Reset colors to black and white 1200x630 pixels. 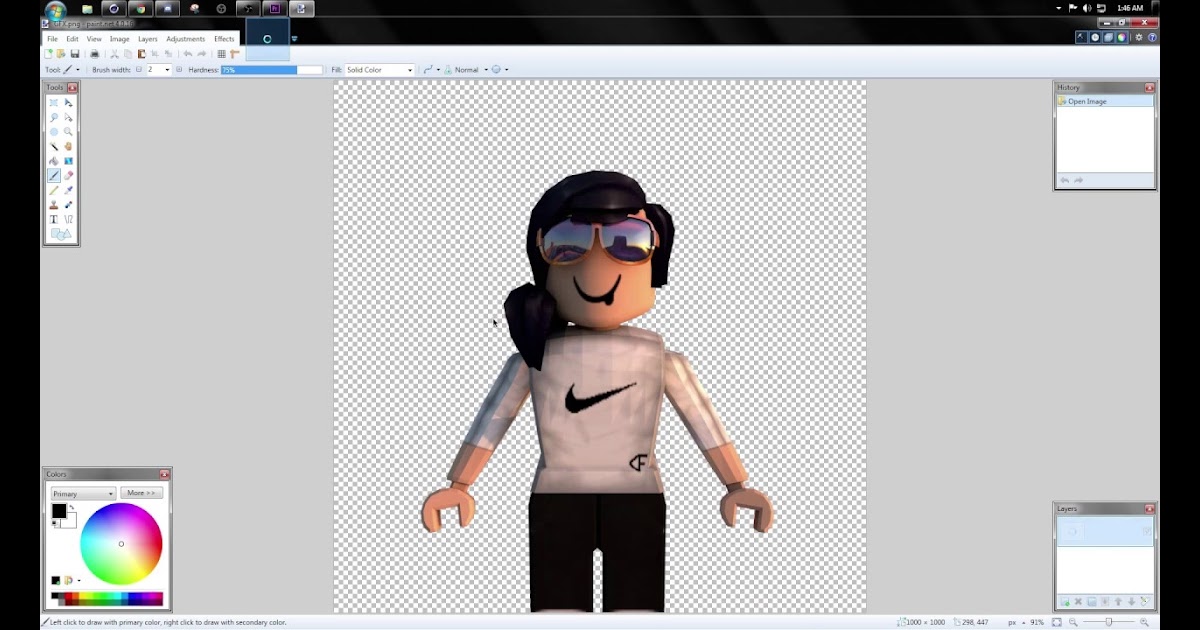point(56,523)
